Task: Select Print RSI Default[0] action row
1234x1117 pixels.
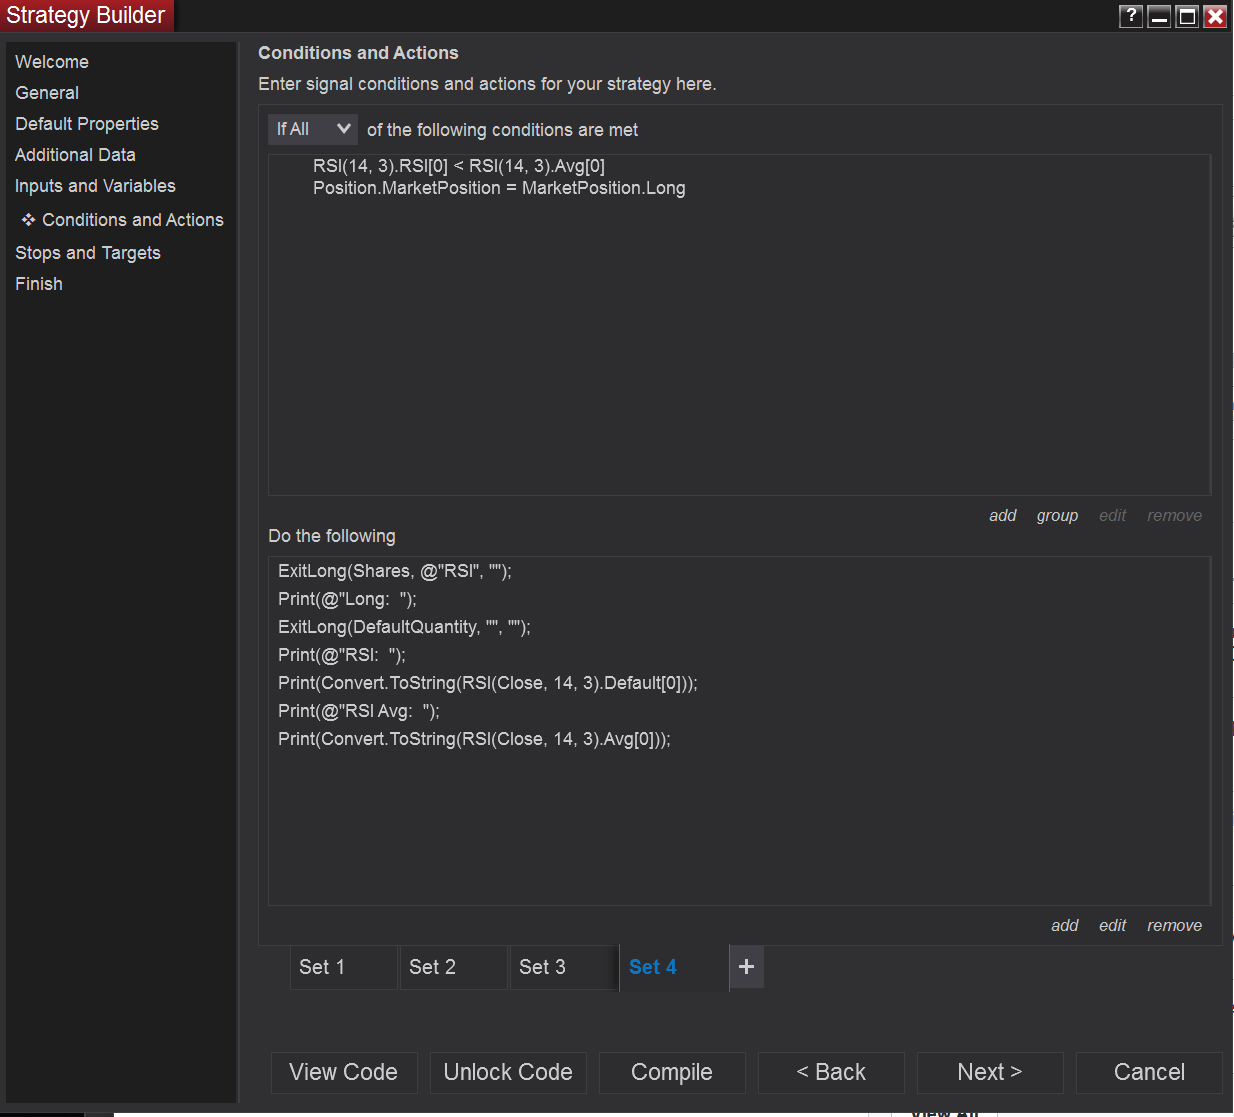Action: click(488, 683)
